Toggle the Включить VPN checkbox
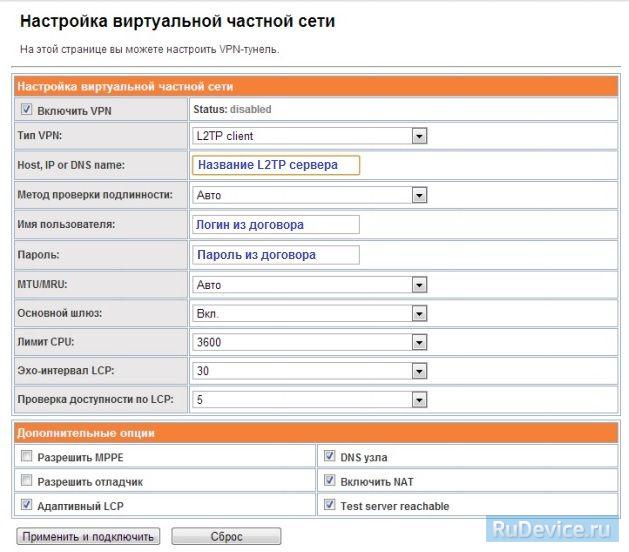 [x=27, y=110]
